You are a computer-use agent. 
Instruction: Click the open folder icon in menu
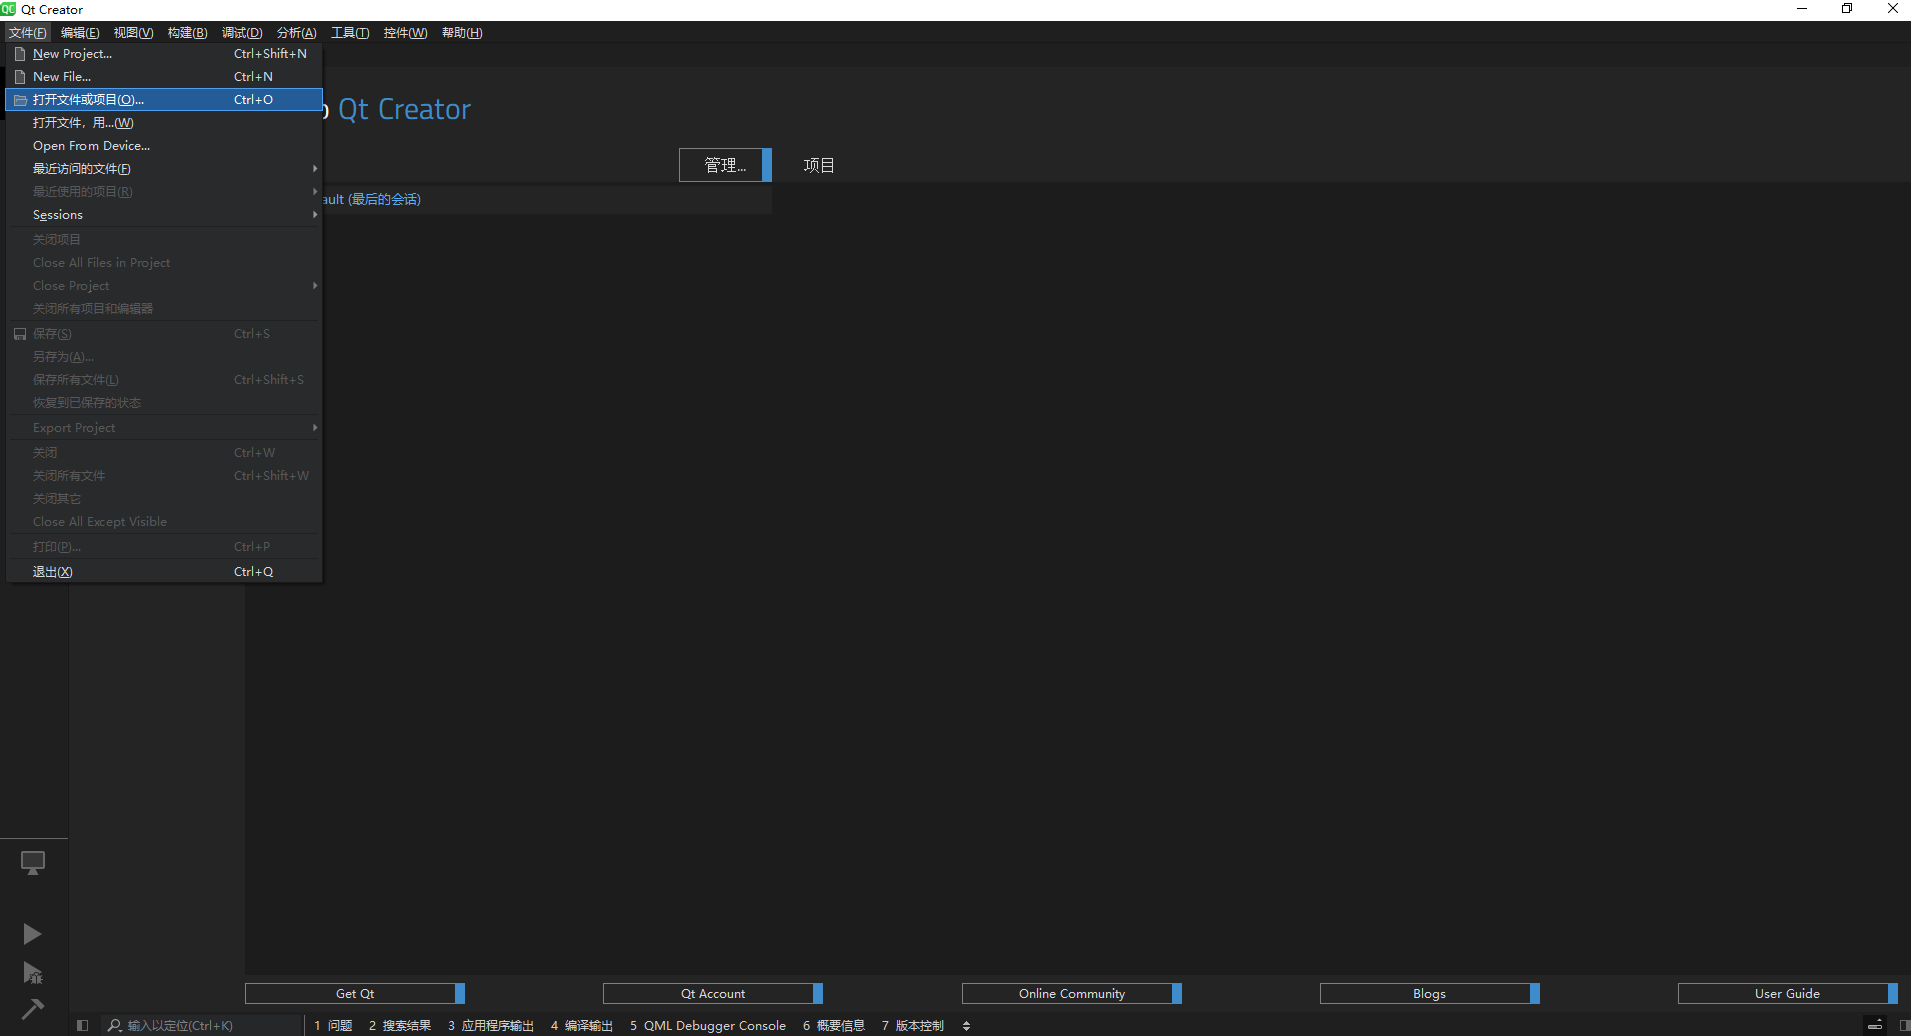20,100
